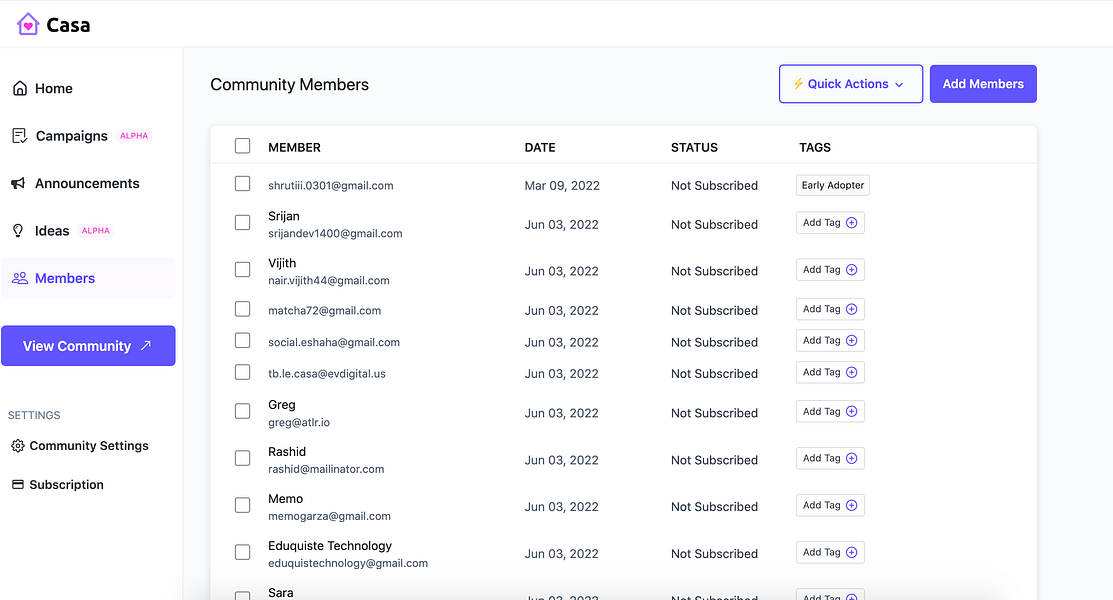1113x600 pixels.
Task: Click the View Community button
Action: [88, 346]
